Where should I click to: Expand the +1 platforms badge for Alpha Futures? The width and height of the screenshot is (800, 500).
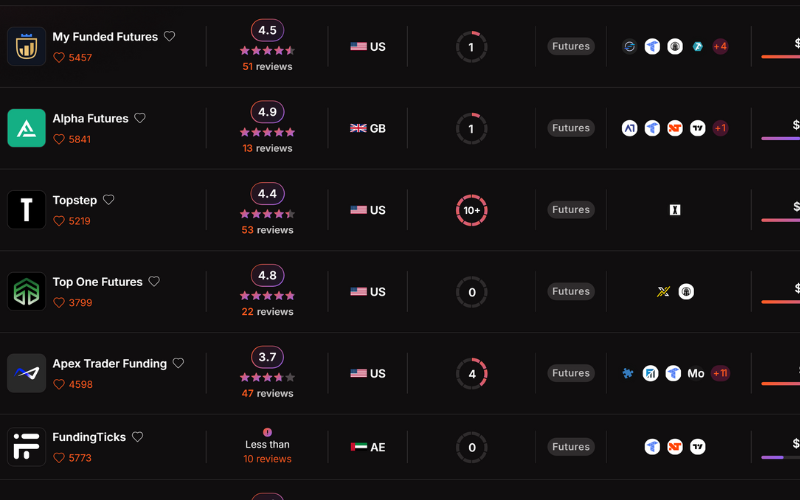tap(720, 128)
